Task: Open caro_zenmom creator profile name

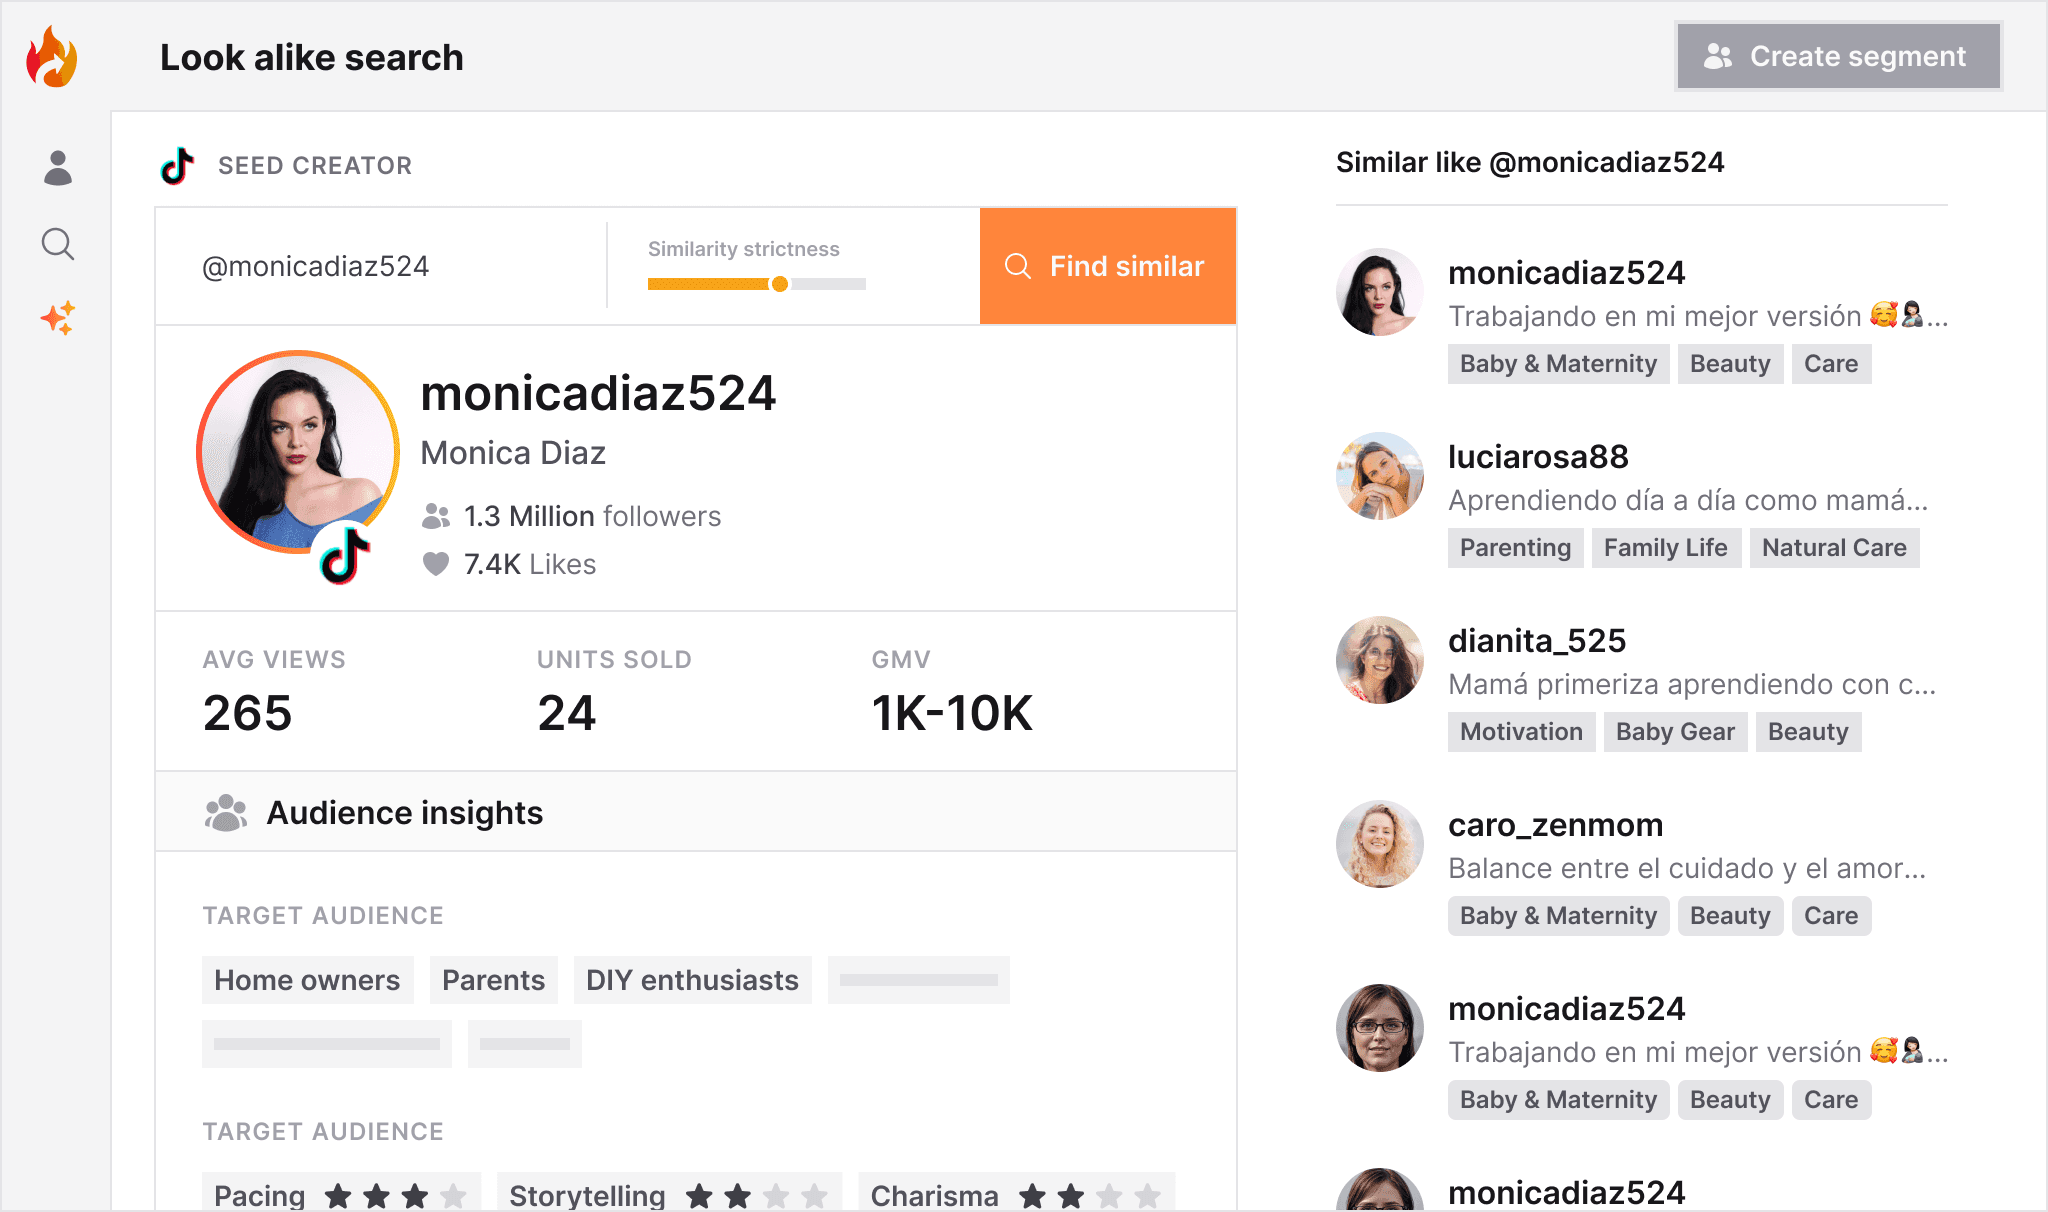Action: [x=1555, y=825]
